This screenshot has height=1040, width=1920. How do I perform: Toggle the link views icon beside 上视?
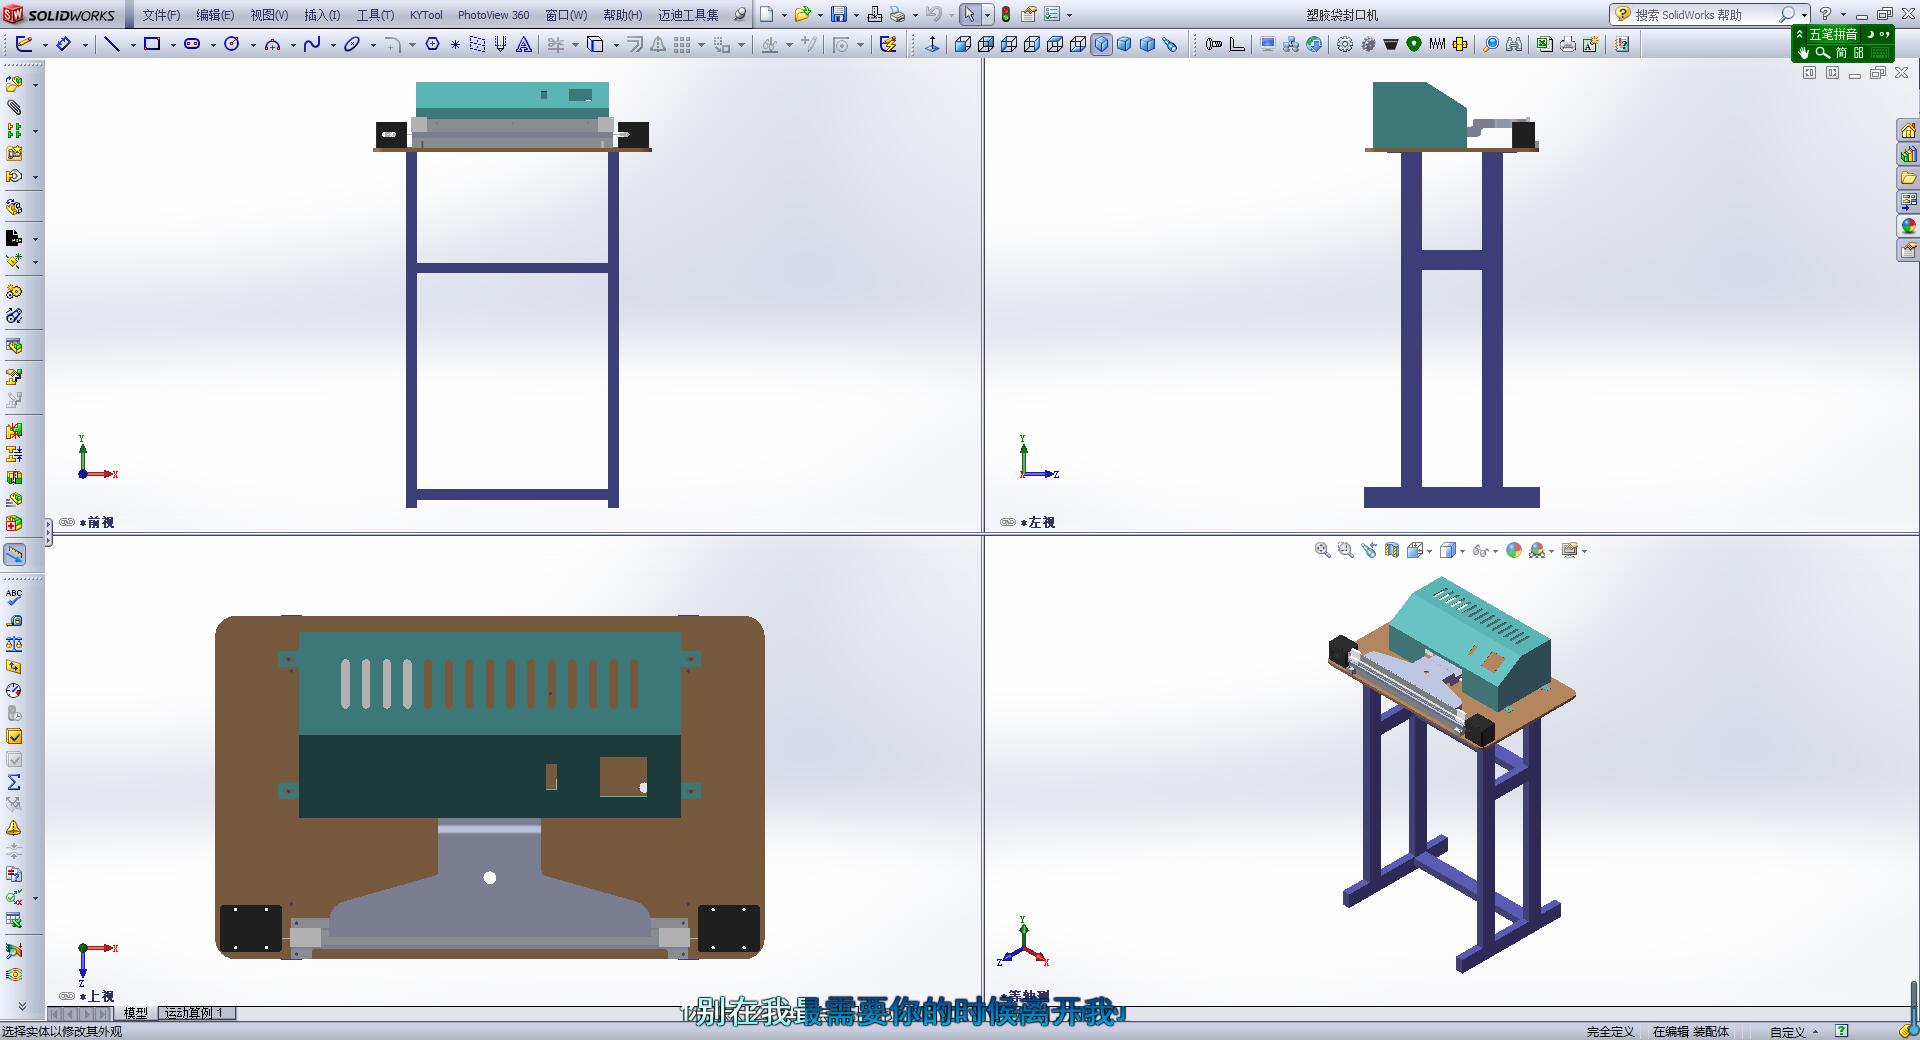(x=67, y=996)
